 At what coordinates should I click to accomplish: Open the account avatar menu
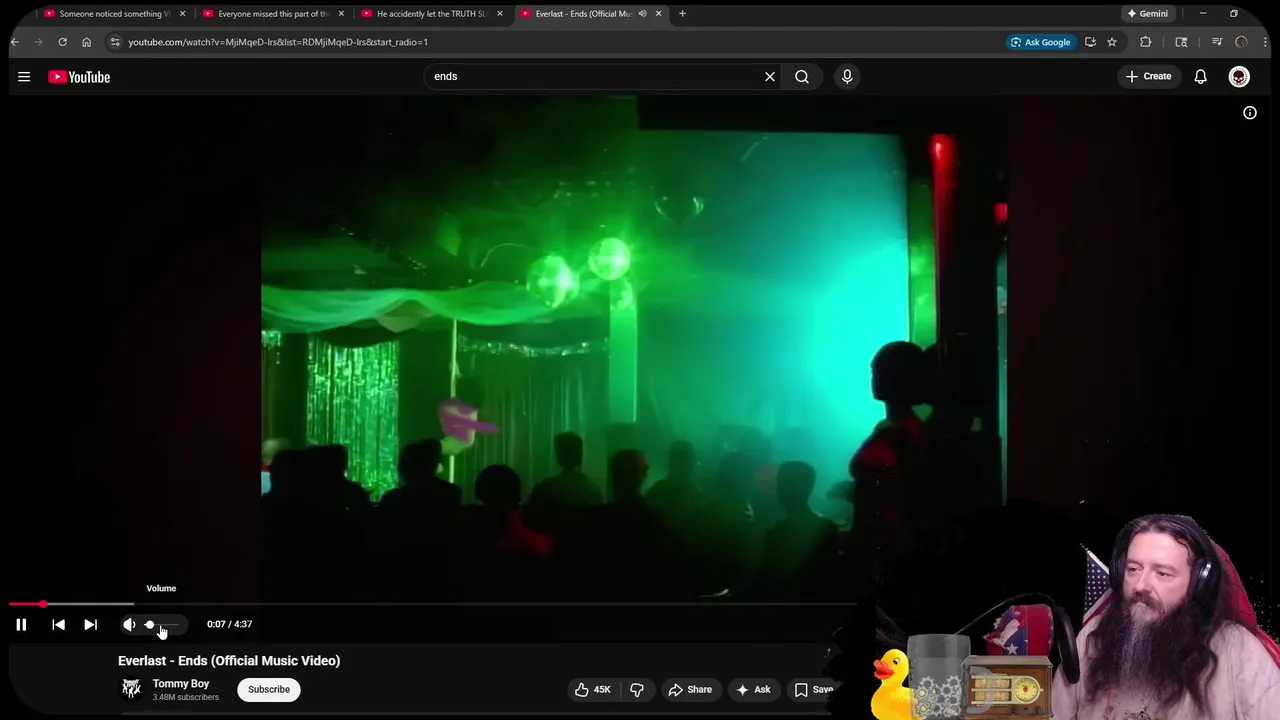tap(1239, 77)
